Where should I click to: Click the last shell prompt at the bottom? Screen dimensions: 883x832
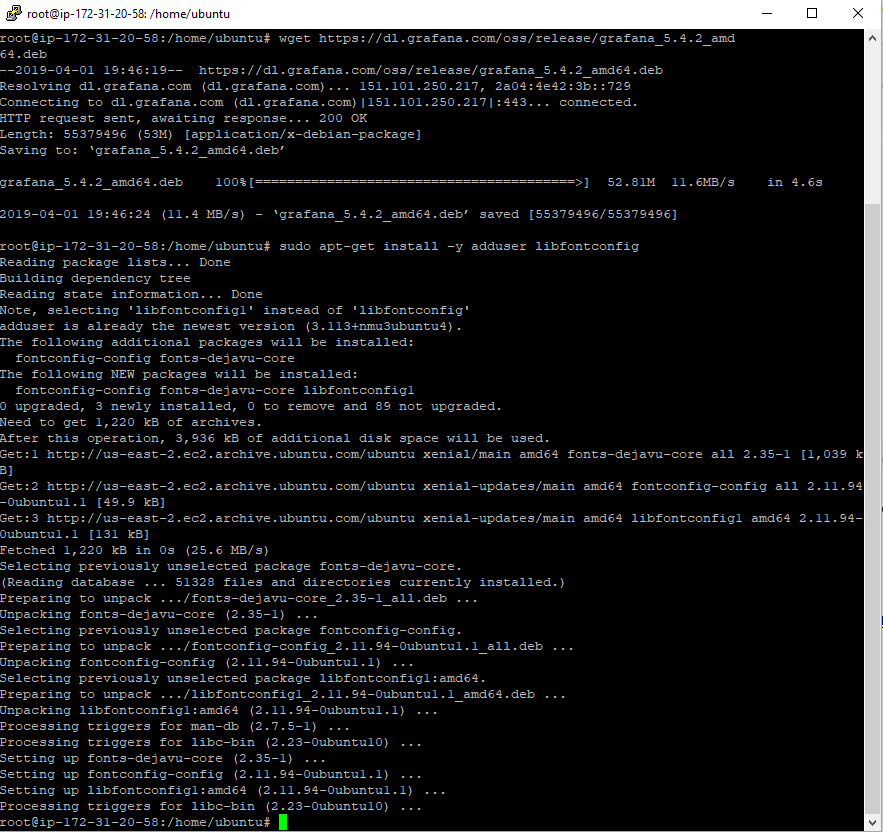click(135, 822)
